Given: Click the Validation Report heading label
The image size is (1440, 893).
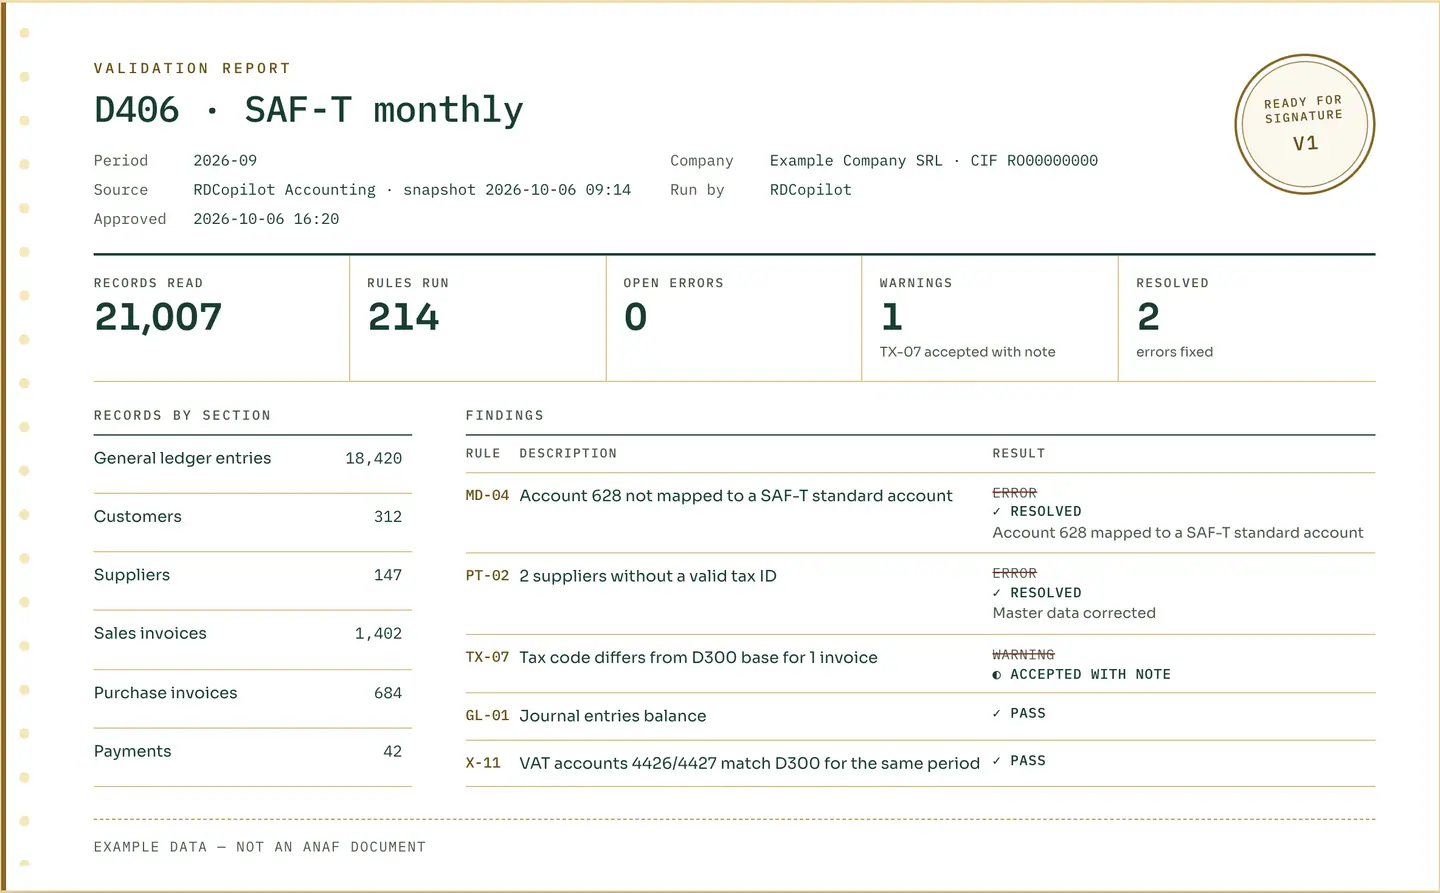Looking at the screenshot, I should (x=192, y=68).
